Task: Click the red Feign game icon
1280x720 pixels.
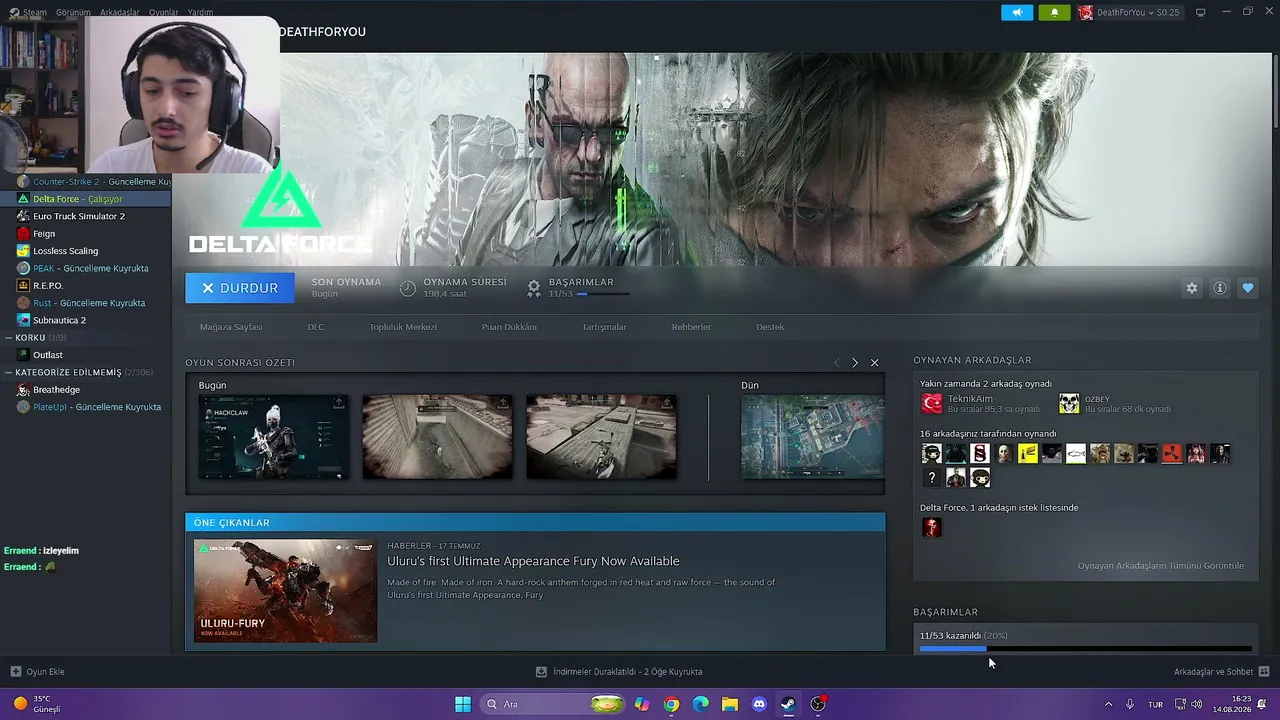Action: pos(23,233)
